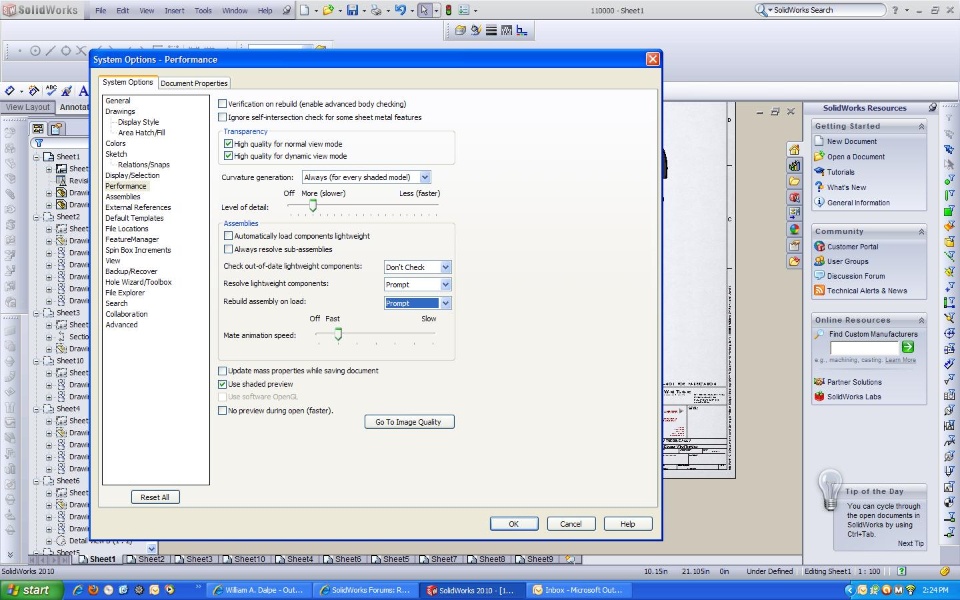Screen dimensions: 960x600
Task: Click the Help question mark in title bar
Action: (895, 10)
